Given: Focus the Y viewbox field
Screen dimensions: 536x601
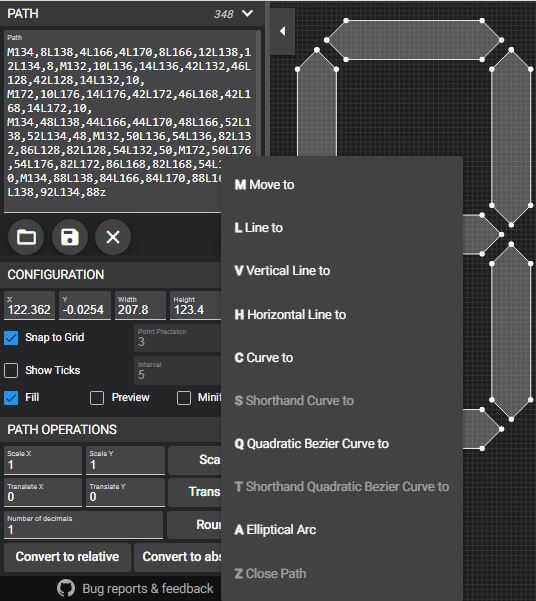Looking at the screenshot, I should (x=85, y=305).
